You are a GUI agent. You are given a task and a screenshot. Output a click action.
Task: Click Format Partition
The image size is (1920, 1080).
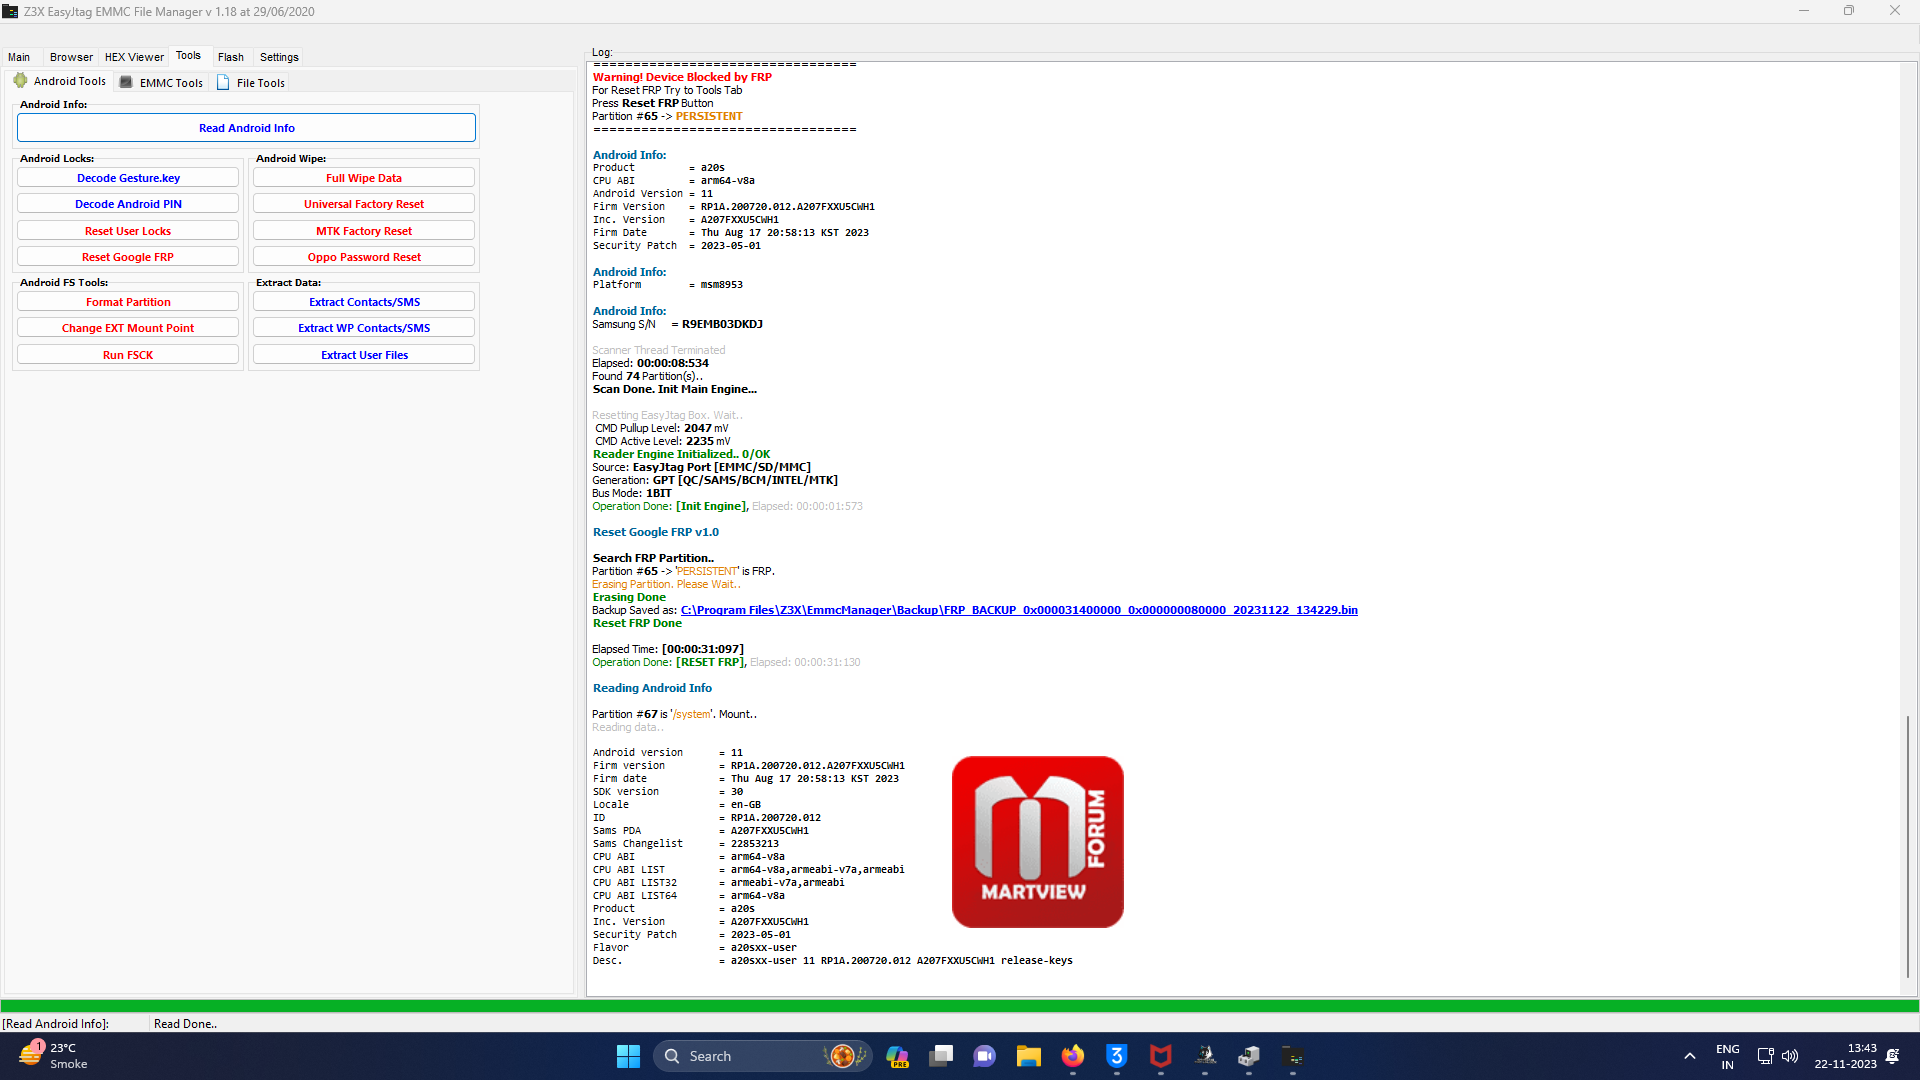click(128, 302)
